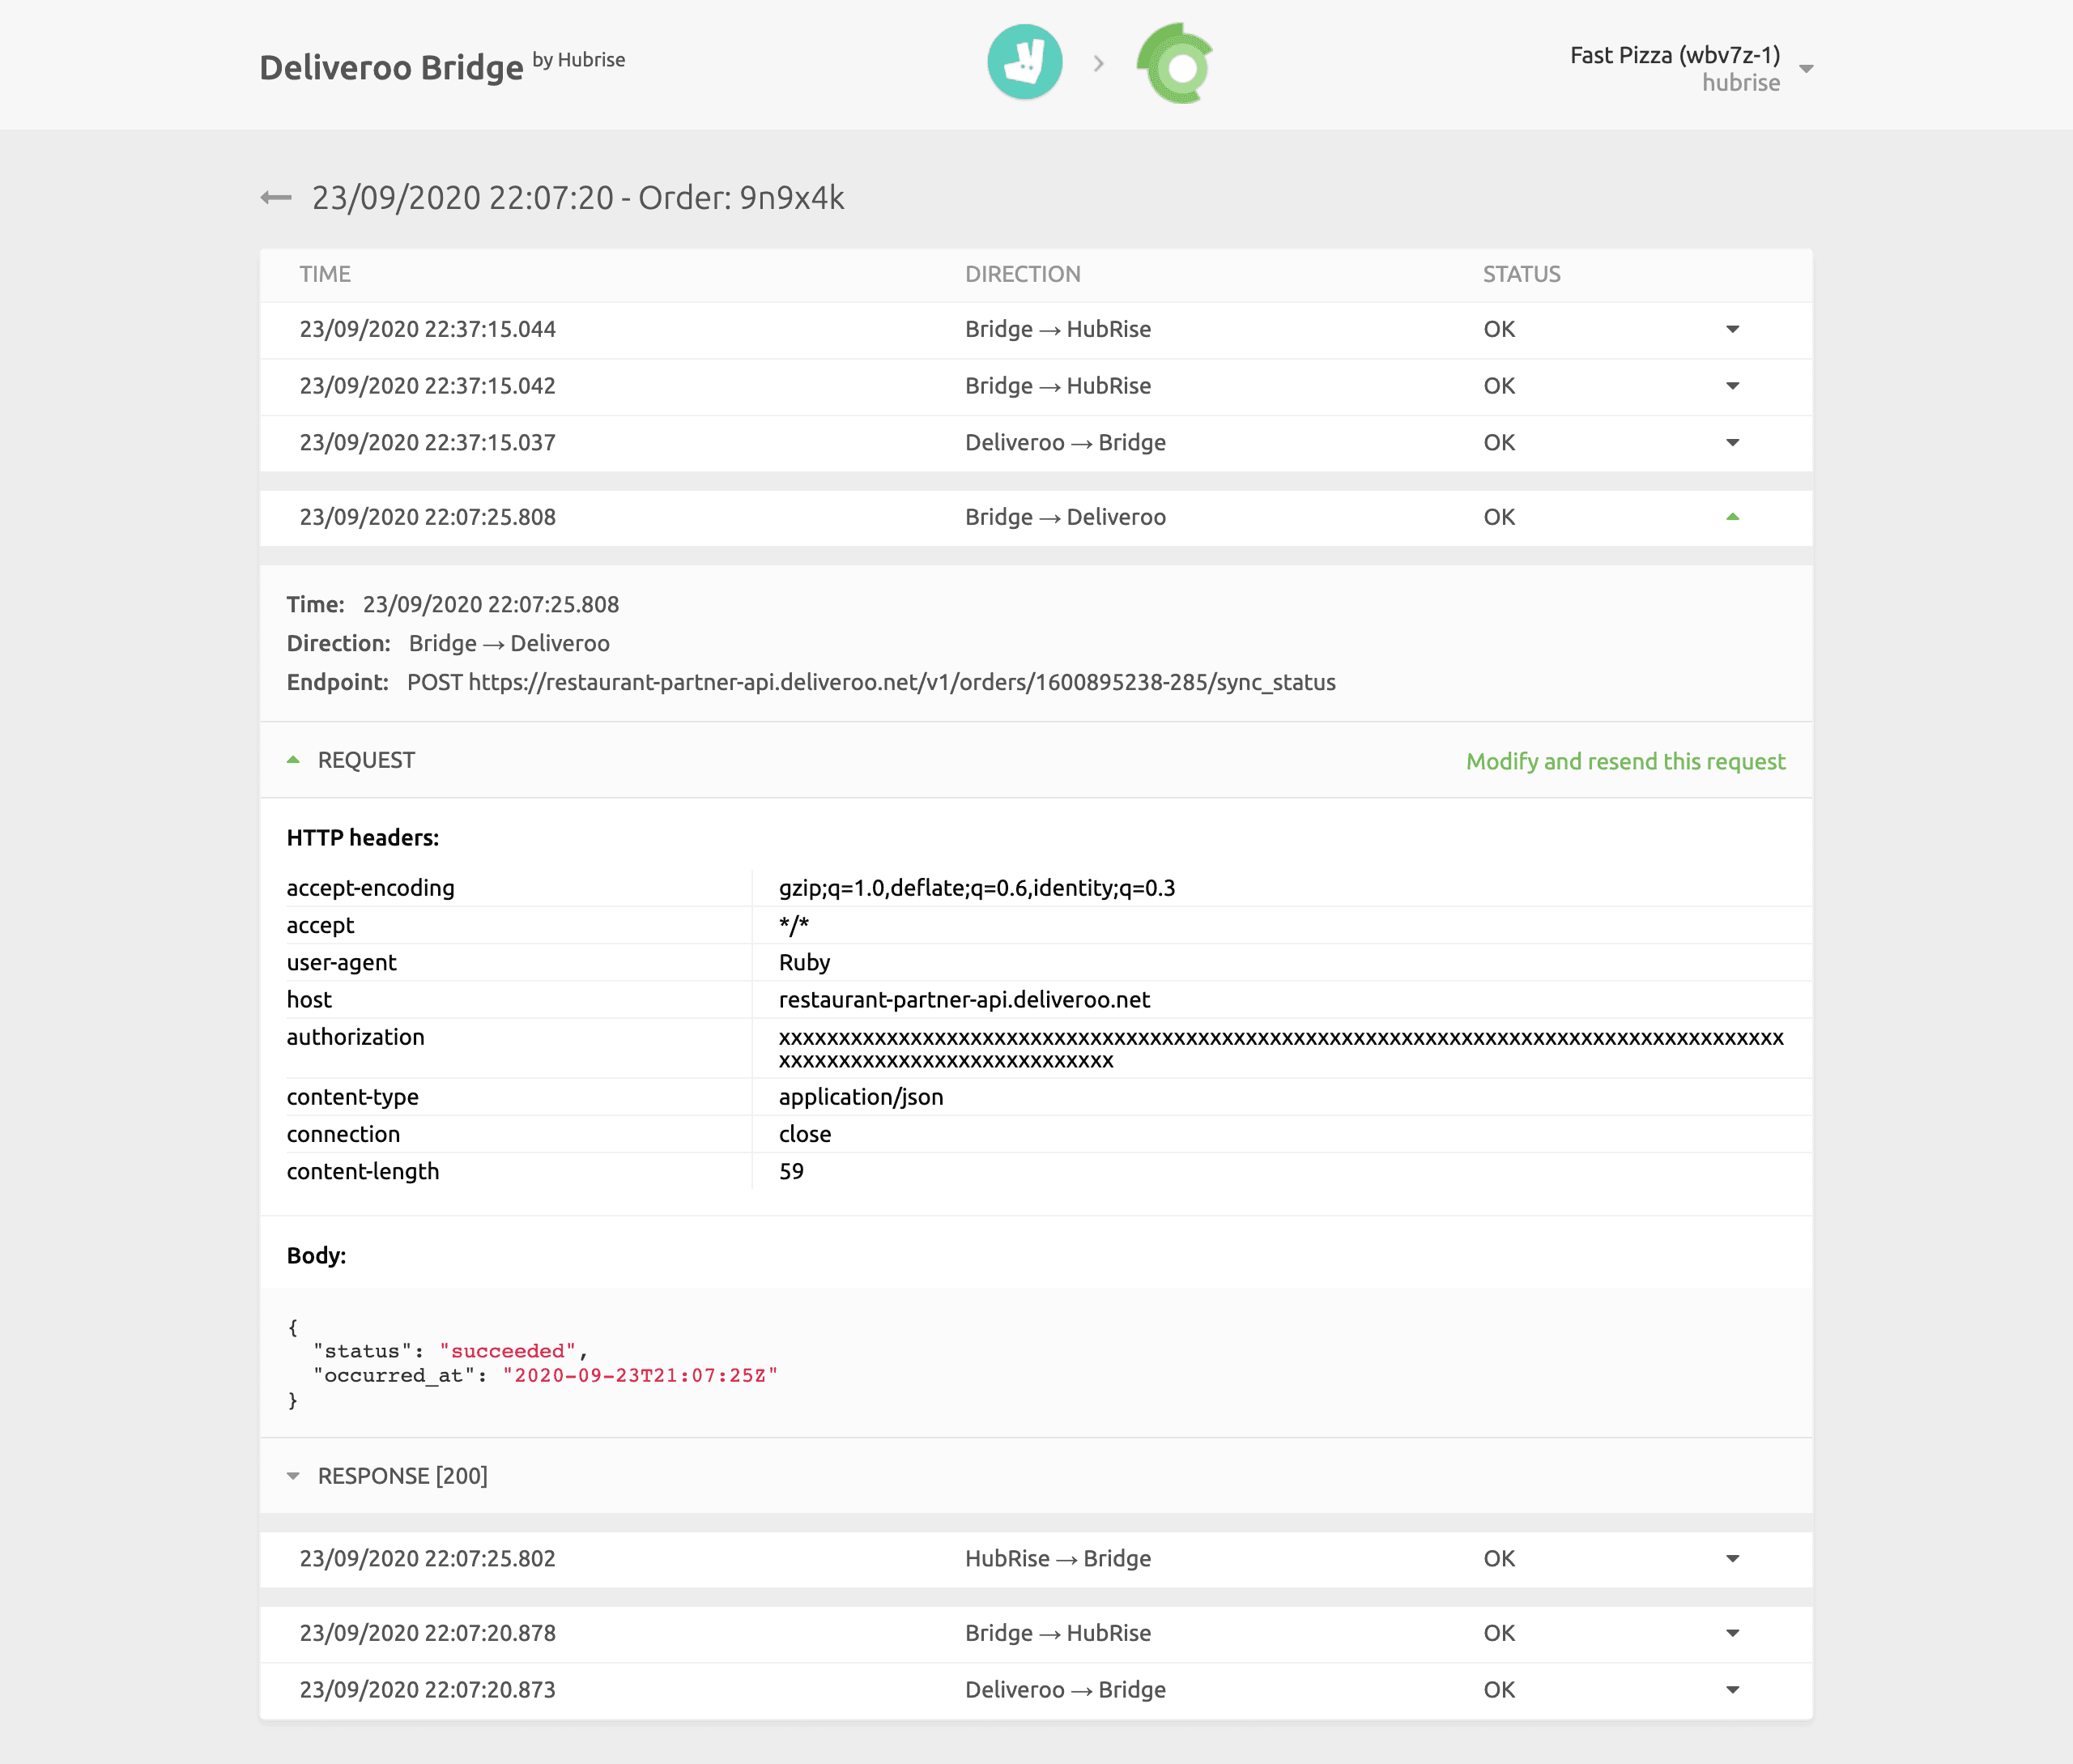Expand the 22:37:15.042 Bridge → HubRise entry
The image size is (2073, 1764).
(x=1732, y=386)
